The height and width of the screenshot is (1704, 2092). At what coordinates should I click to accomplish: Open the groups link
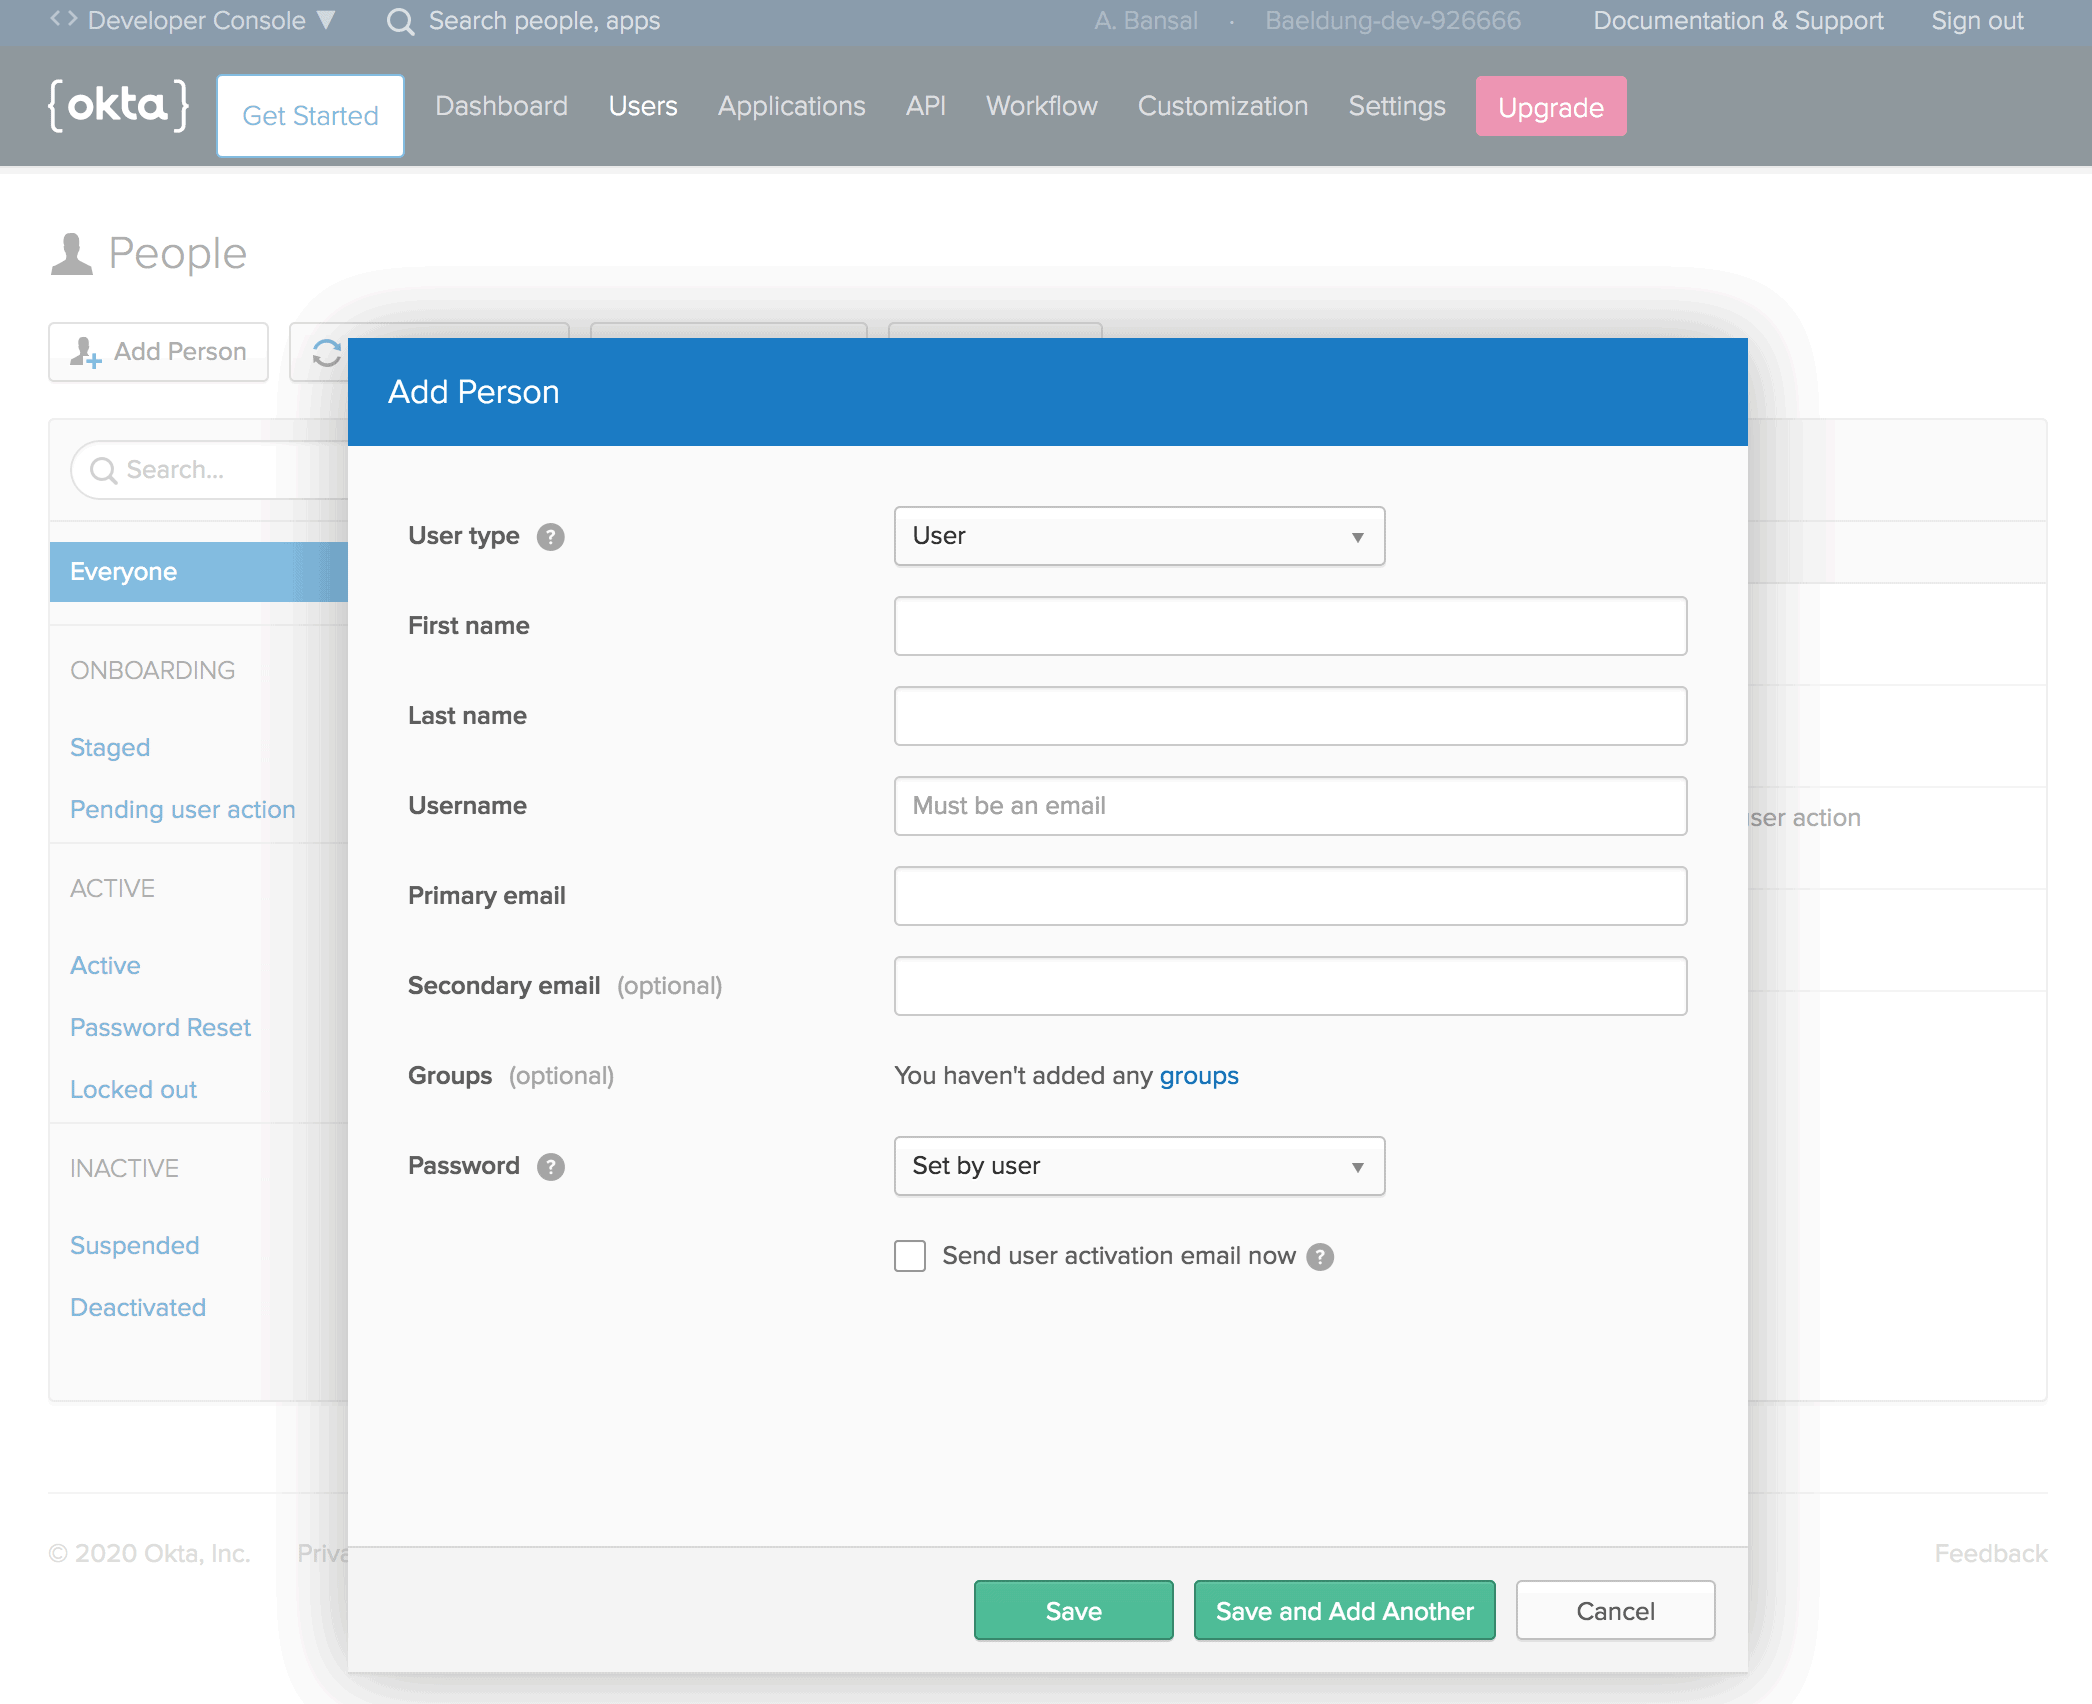tap(1199, 1076)
